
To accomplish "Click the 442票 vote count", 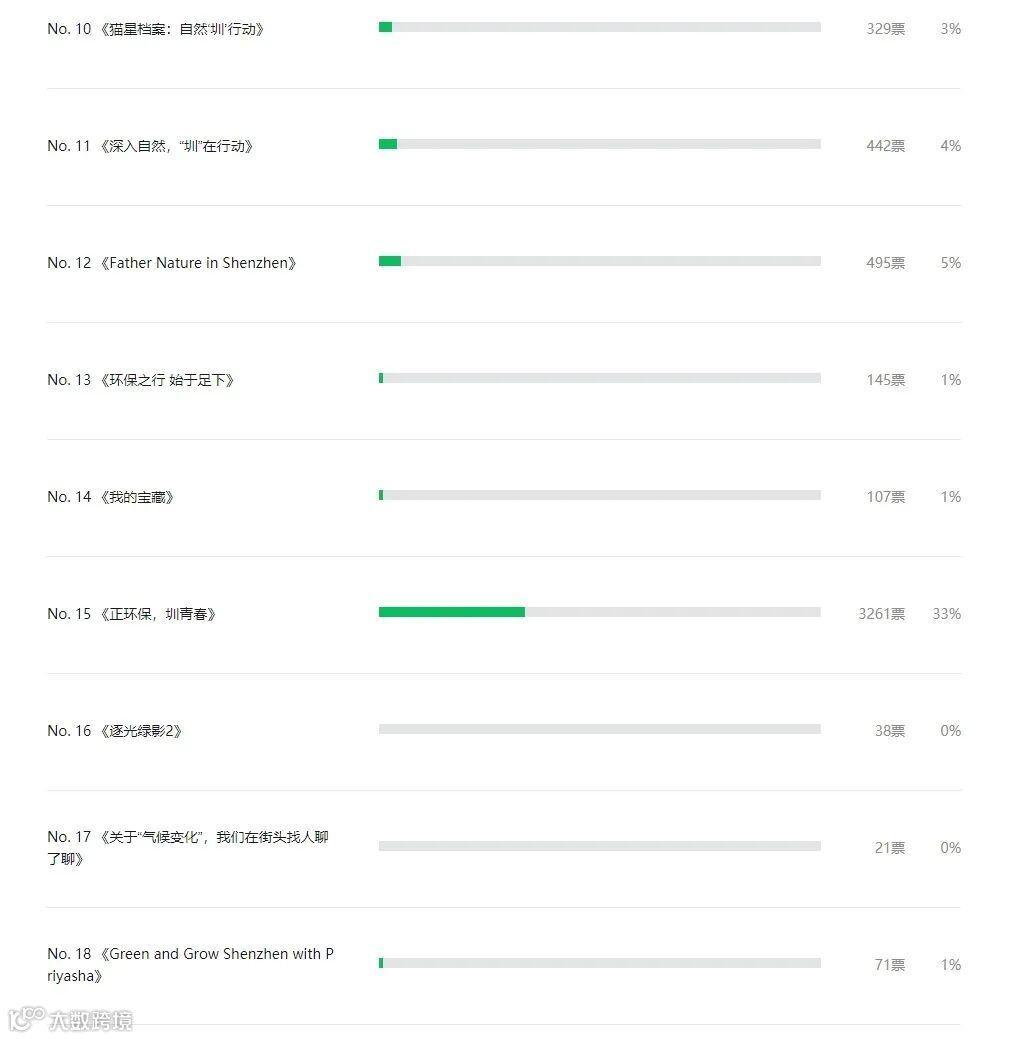I will [x=885, y=146].
